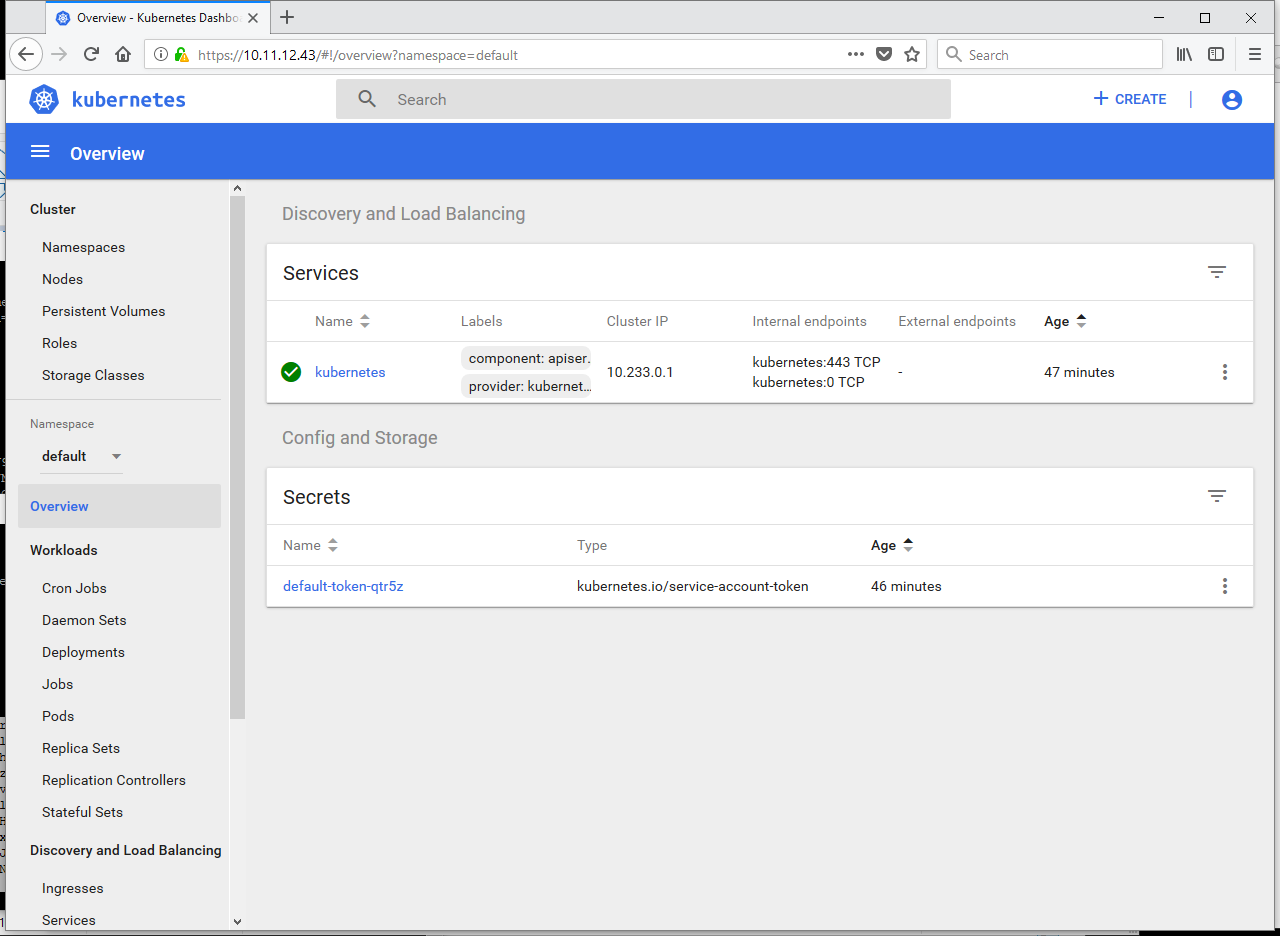Show site information icon in address bar

click(161, 55)
